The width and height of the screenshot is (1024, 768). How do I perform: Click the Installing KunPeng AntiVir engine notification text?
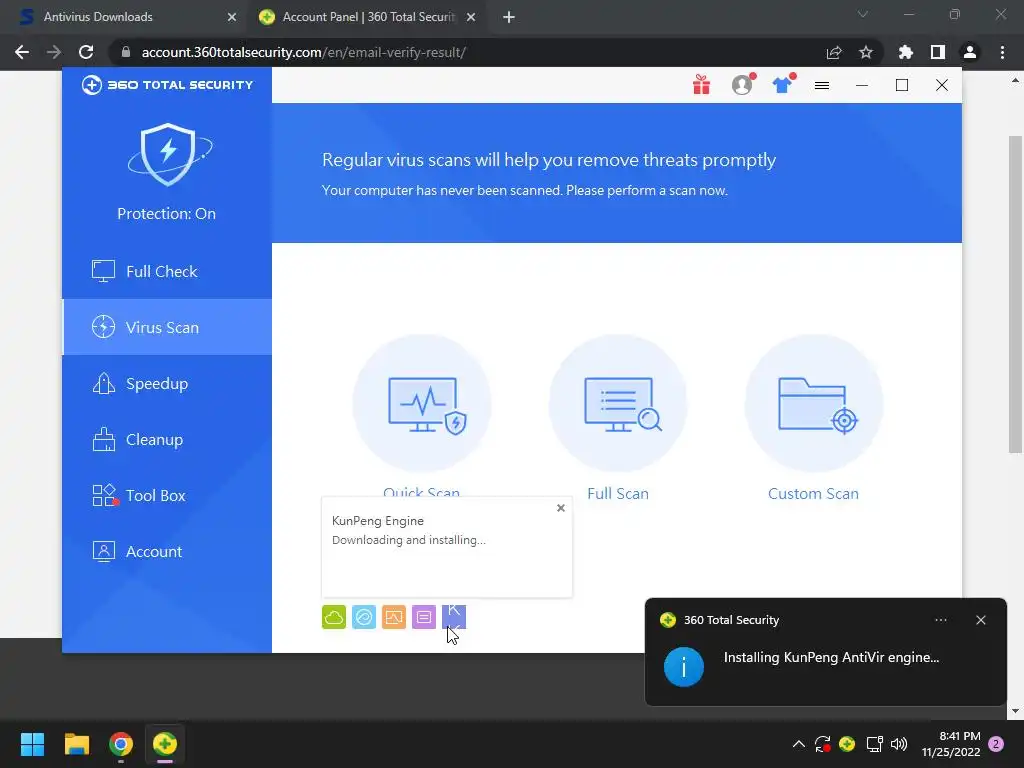point(831,658)
